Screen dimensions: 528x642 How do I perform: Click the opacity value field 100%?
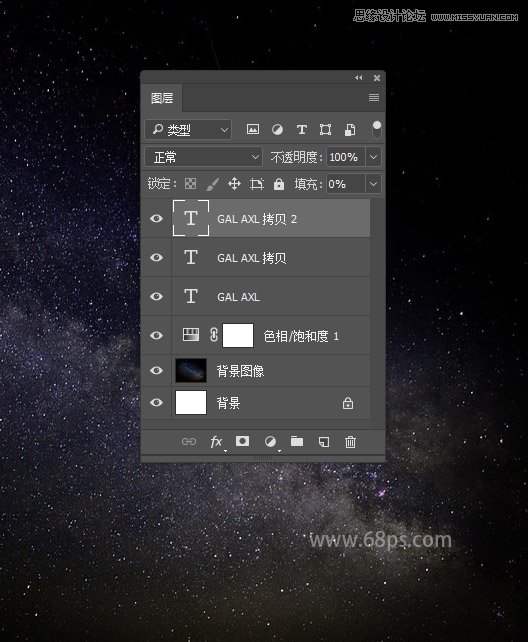[345, 157]
